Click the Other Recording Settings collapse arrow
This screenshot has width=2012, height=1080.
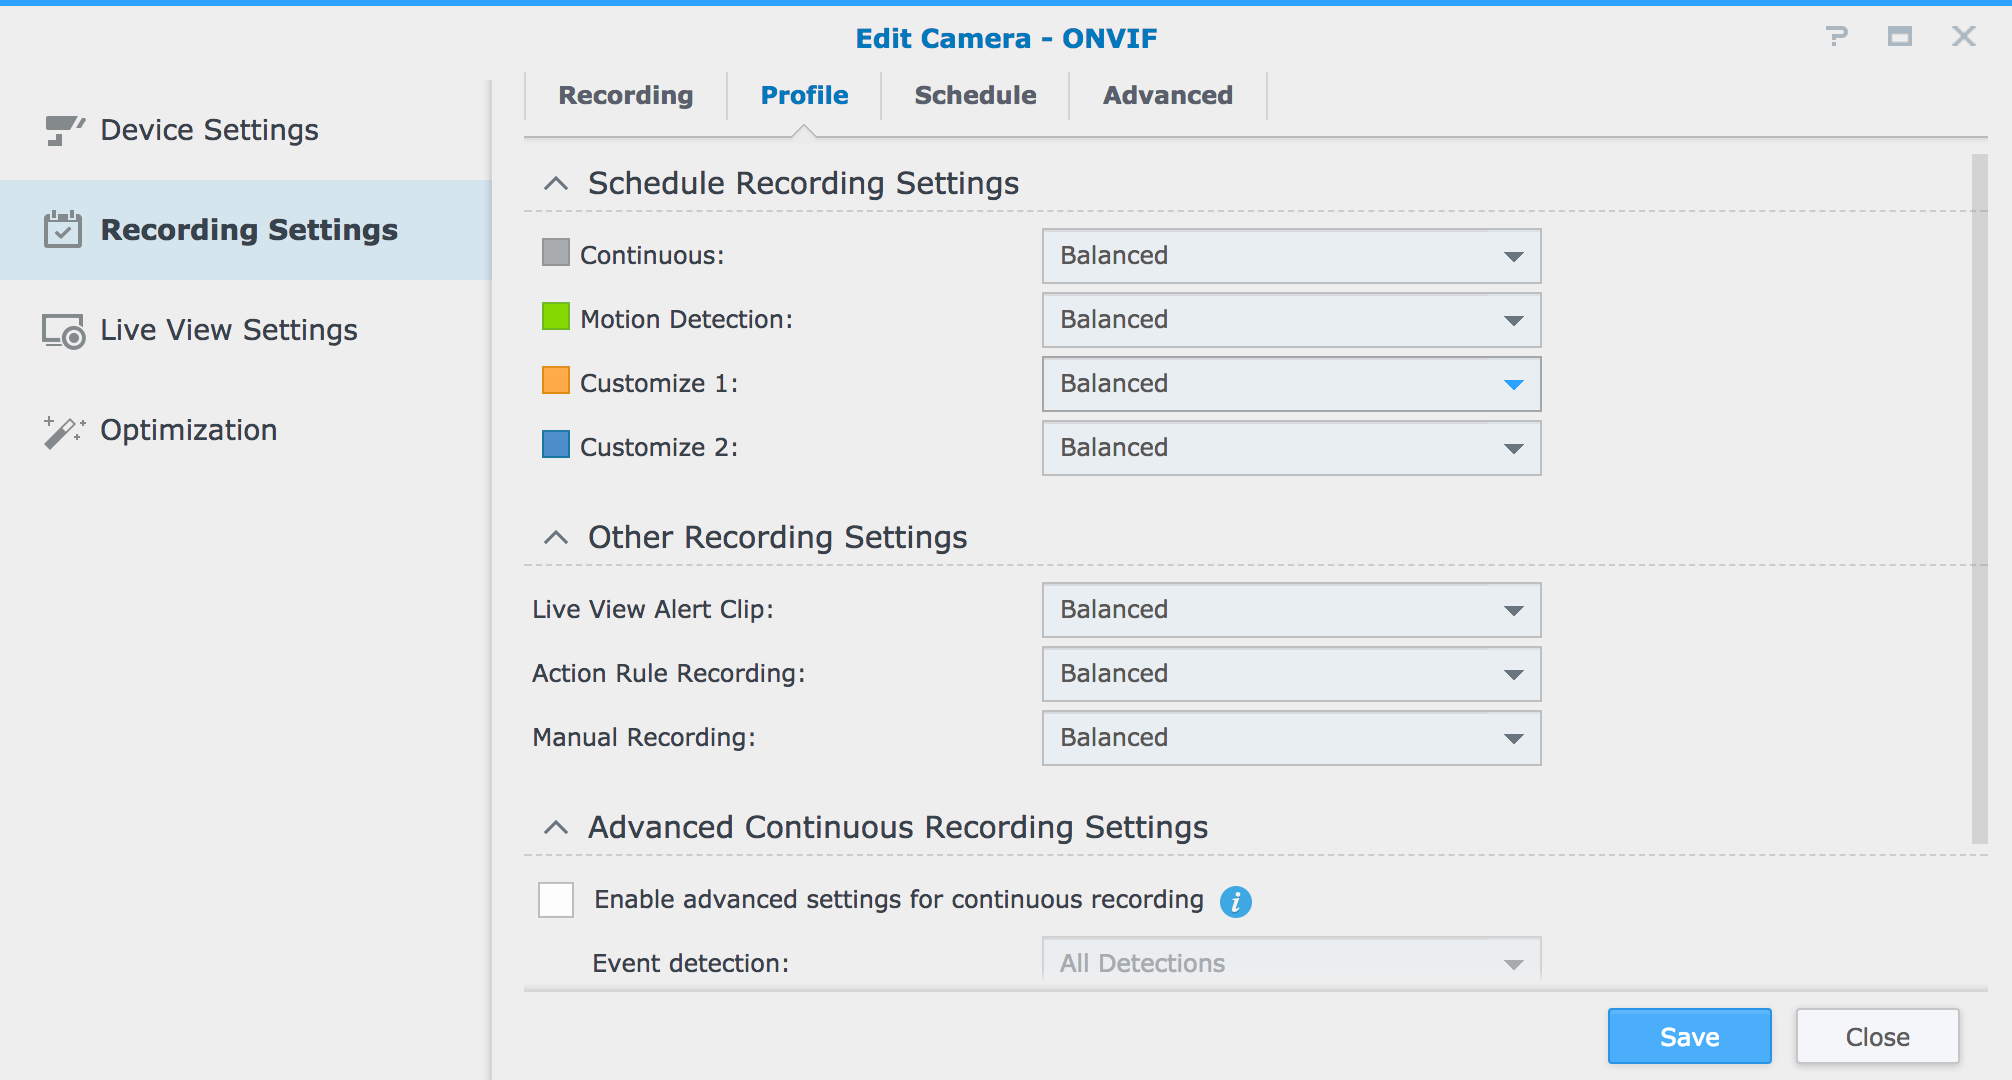pyautogui.click(x=558, y=539)
